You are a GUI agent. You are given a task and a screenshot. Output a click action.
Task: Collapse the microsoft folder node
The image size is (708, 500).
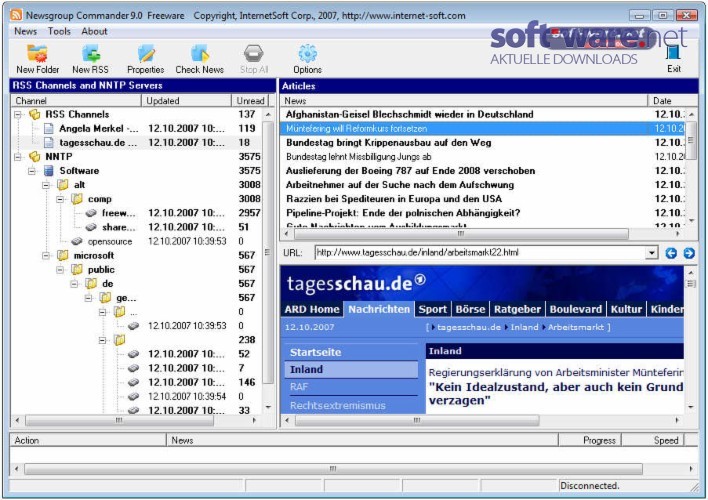tap(46, 256)
